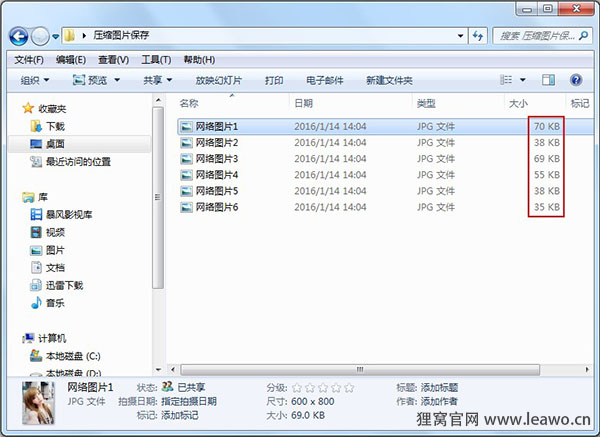The width and height of the screenshot is (600, 437).
Task: Click the Back navigation arrow button
Action: pos(19,36)
